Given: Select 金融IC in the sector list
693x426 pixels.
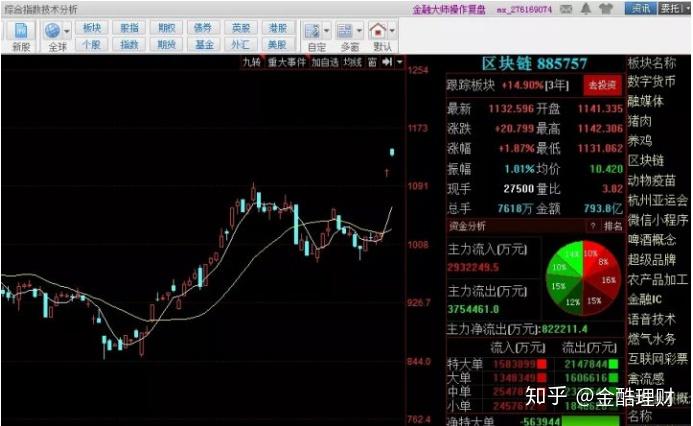Looking at the screenshot, I should [645, 299].
